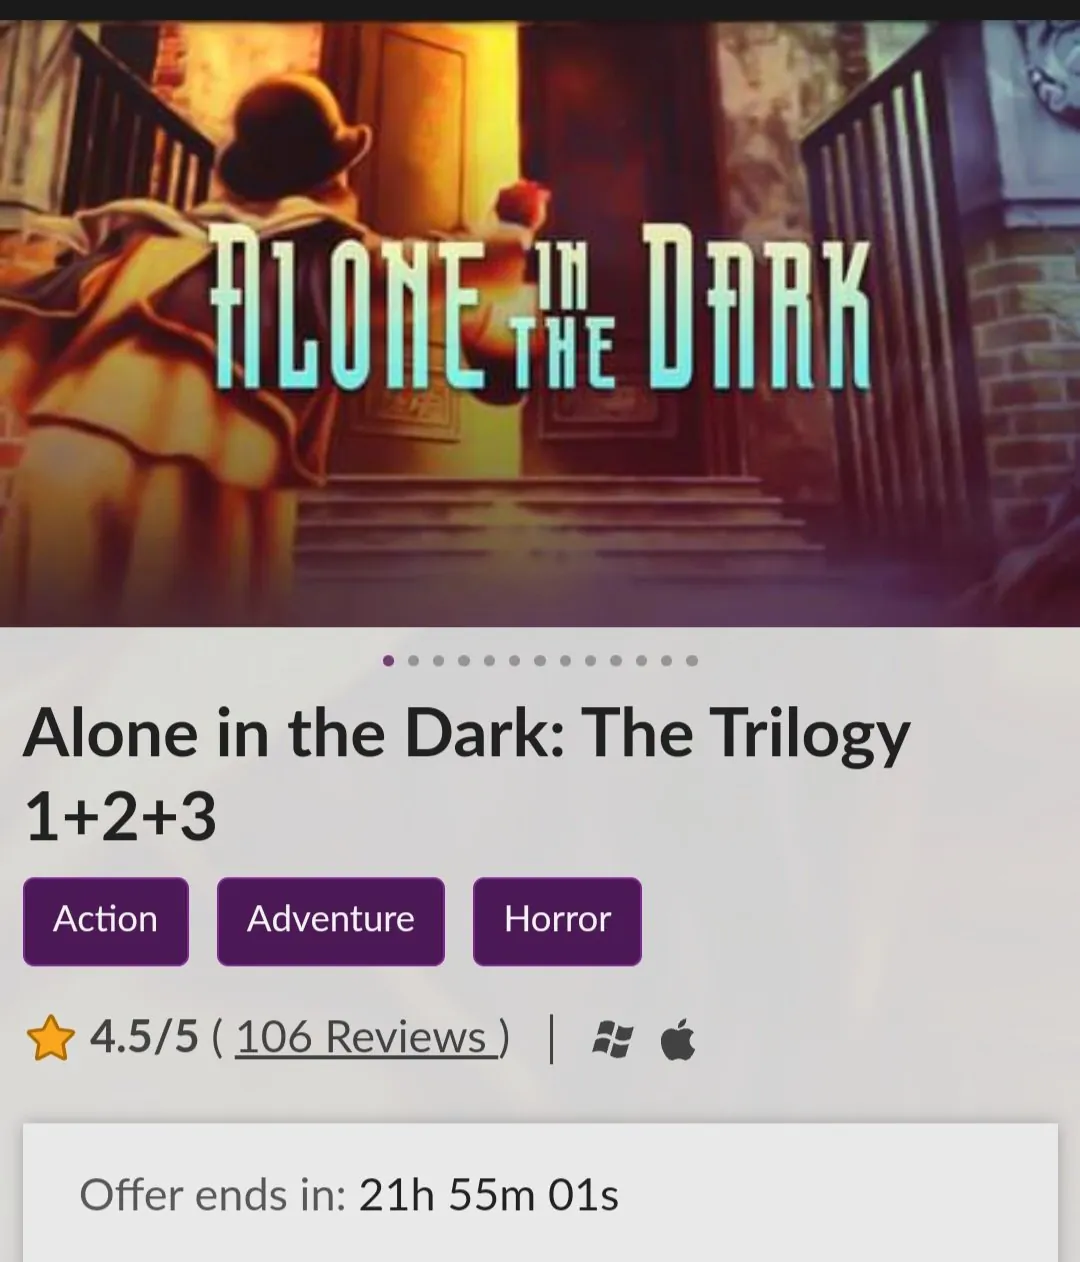Open the Adventure genre tag

pos(331,921)
